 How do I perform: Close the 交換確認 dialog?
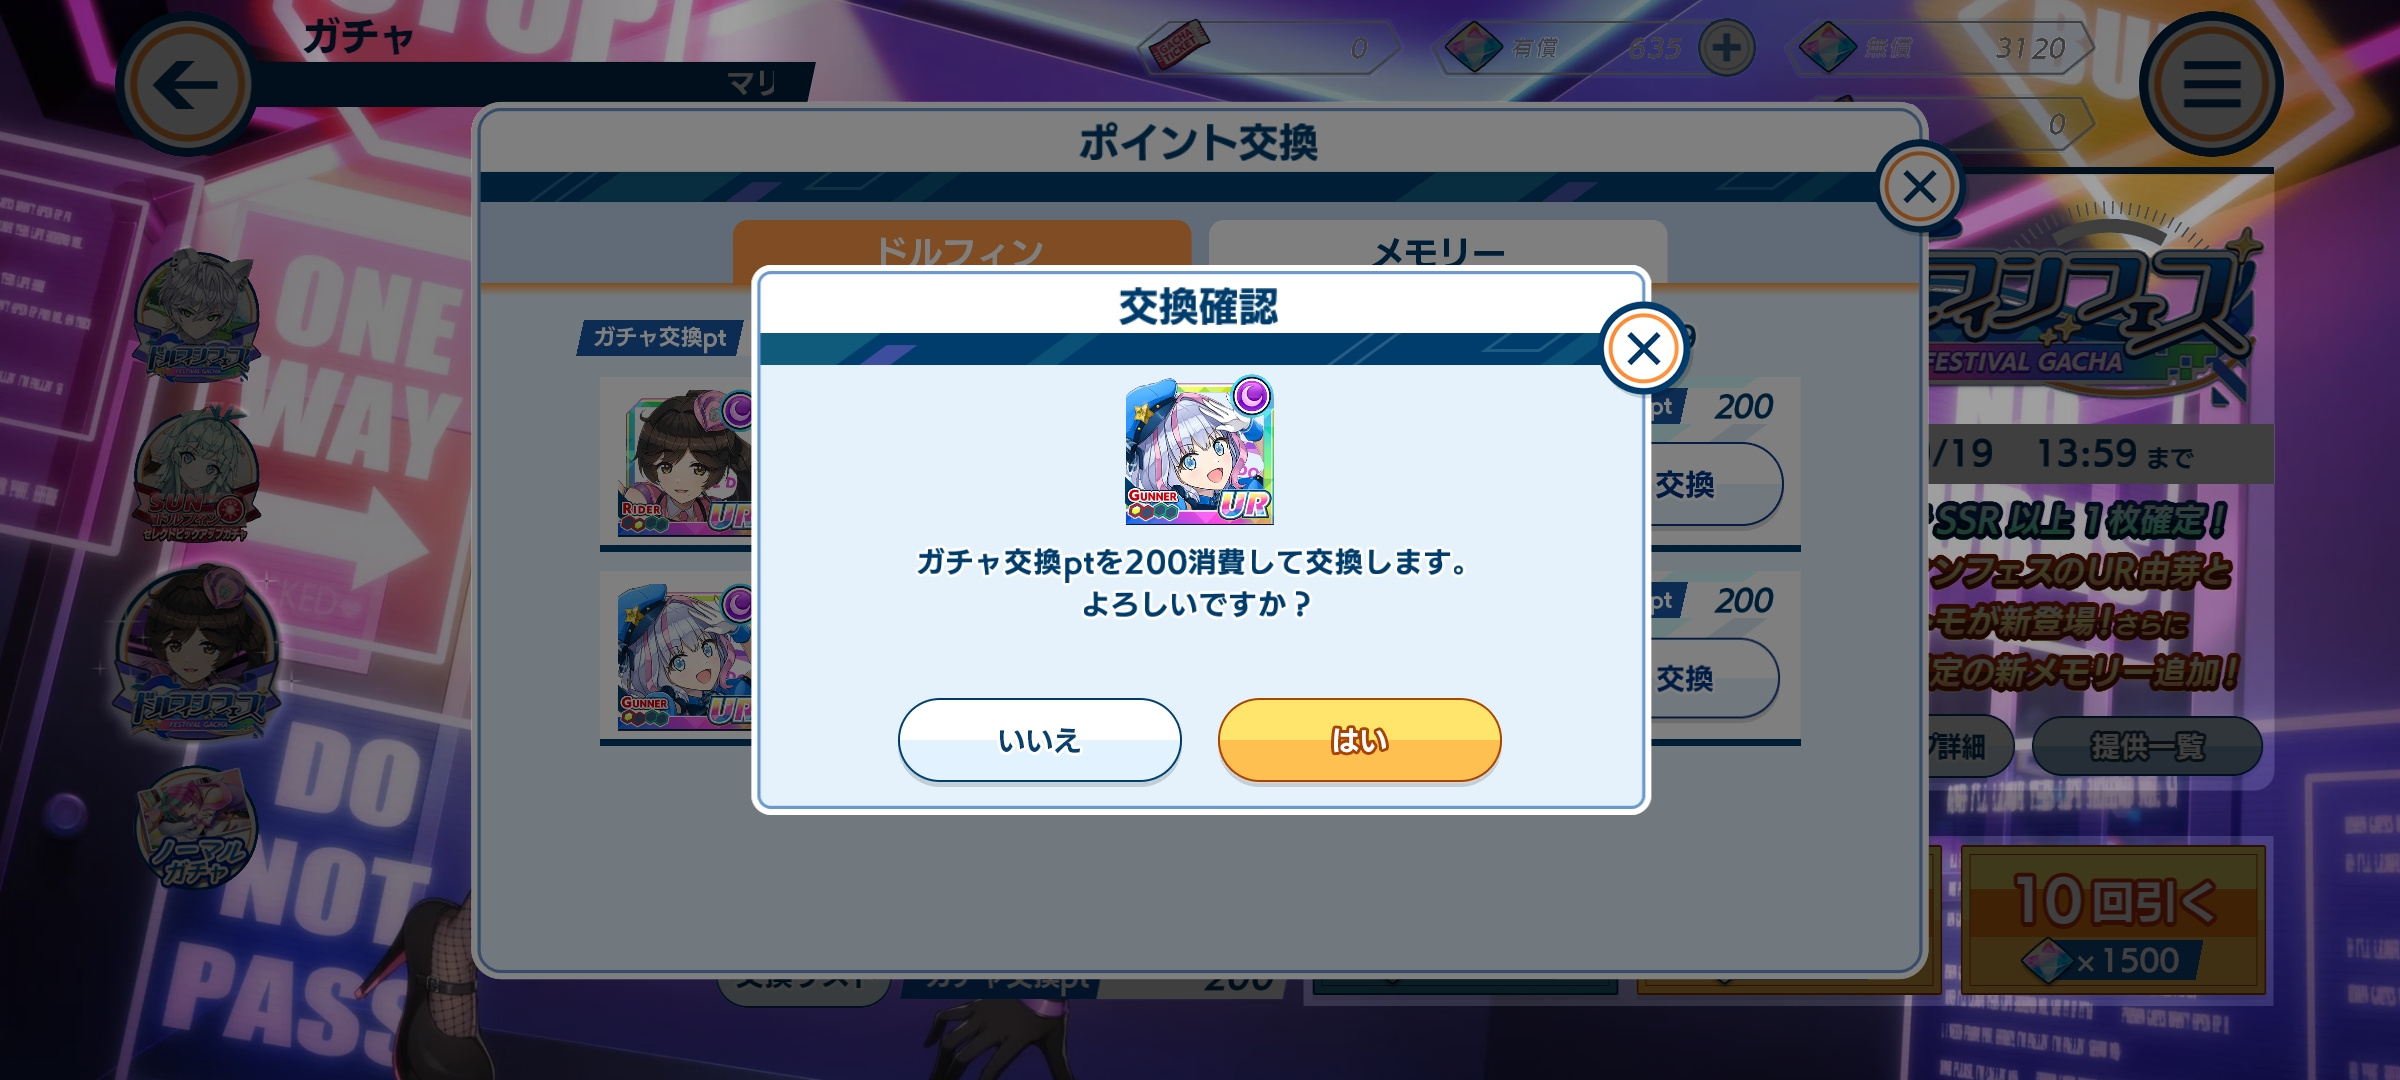coord(1643,348)
